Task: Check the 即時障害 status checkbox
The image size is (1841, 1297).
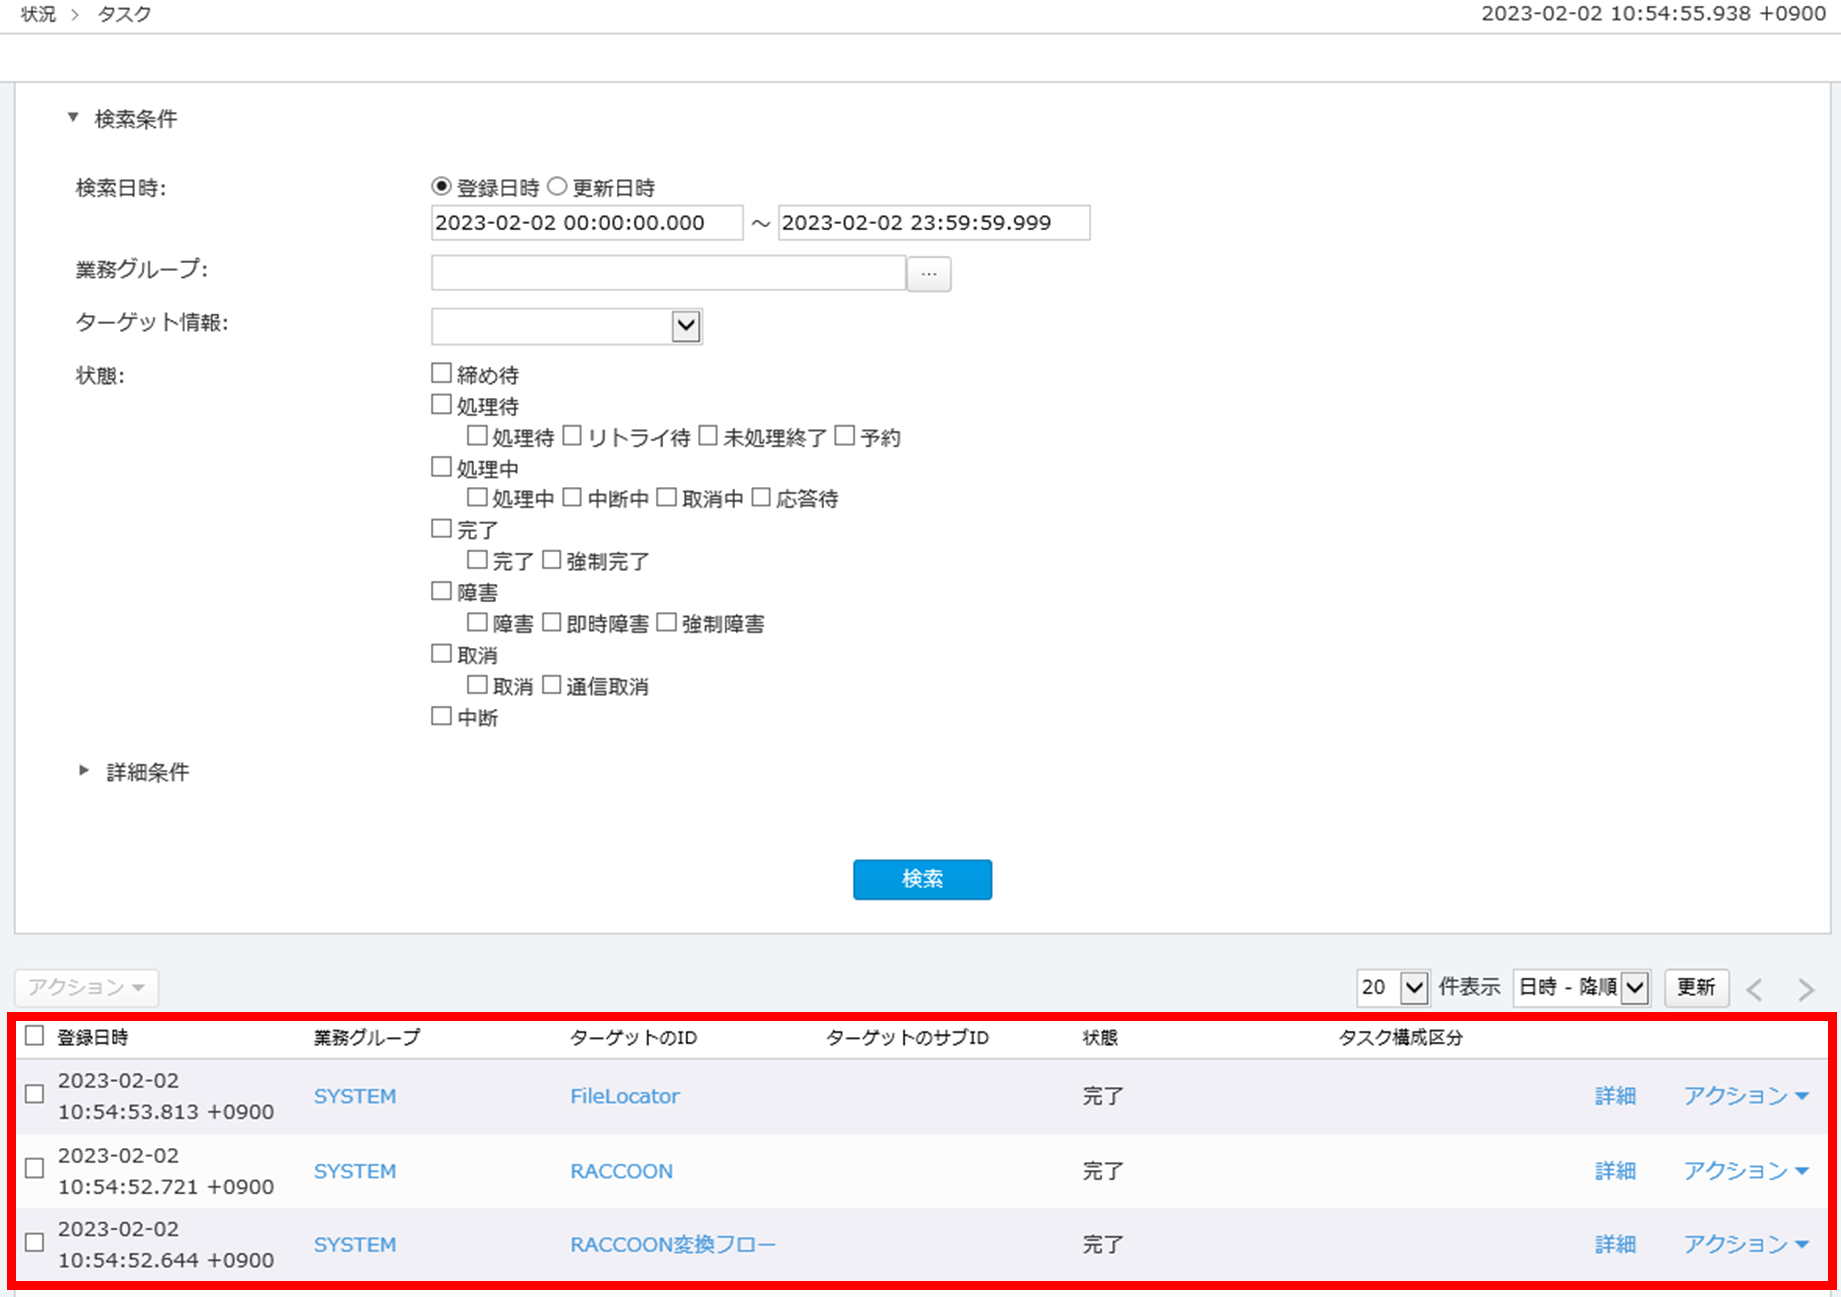Action: pos(552,622)
